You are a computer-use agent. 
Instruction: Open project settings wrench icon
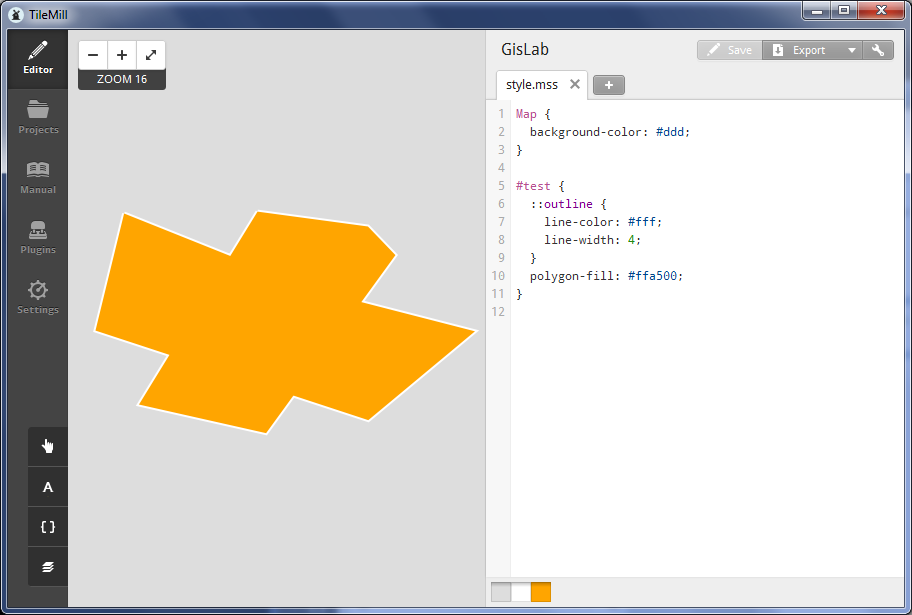pos(878,50)
